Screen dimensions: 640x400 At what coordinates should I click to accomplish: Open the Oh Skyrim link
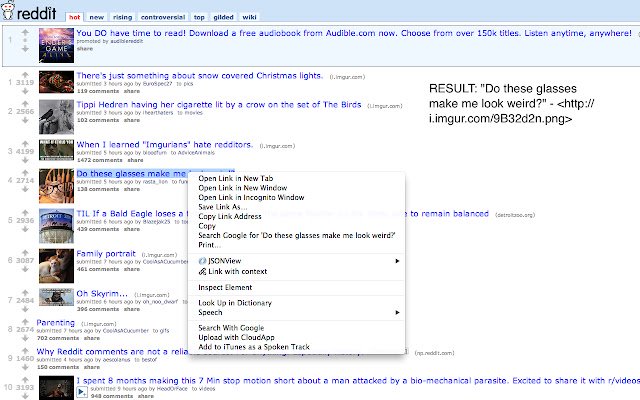[102, 293]
